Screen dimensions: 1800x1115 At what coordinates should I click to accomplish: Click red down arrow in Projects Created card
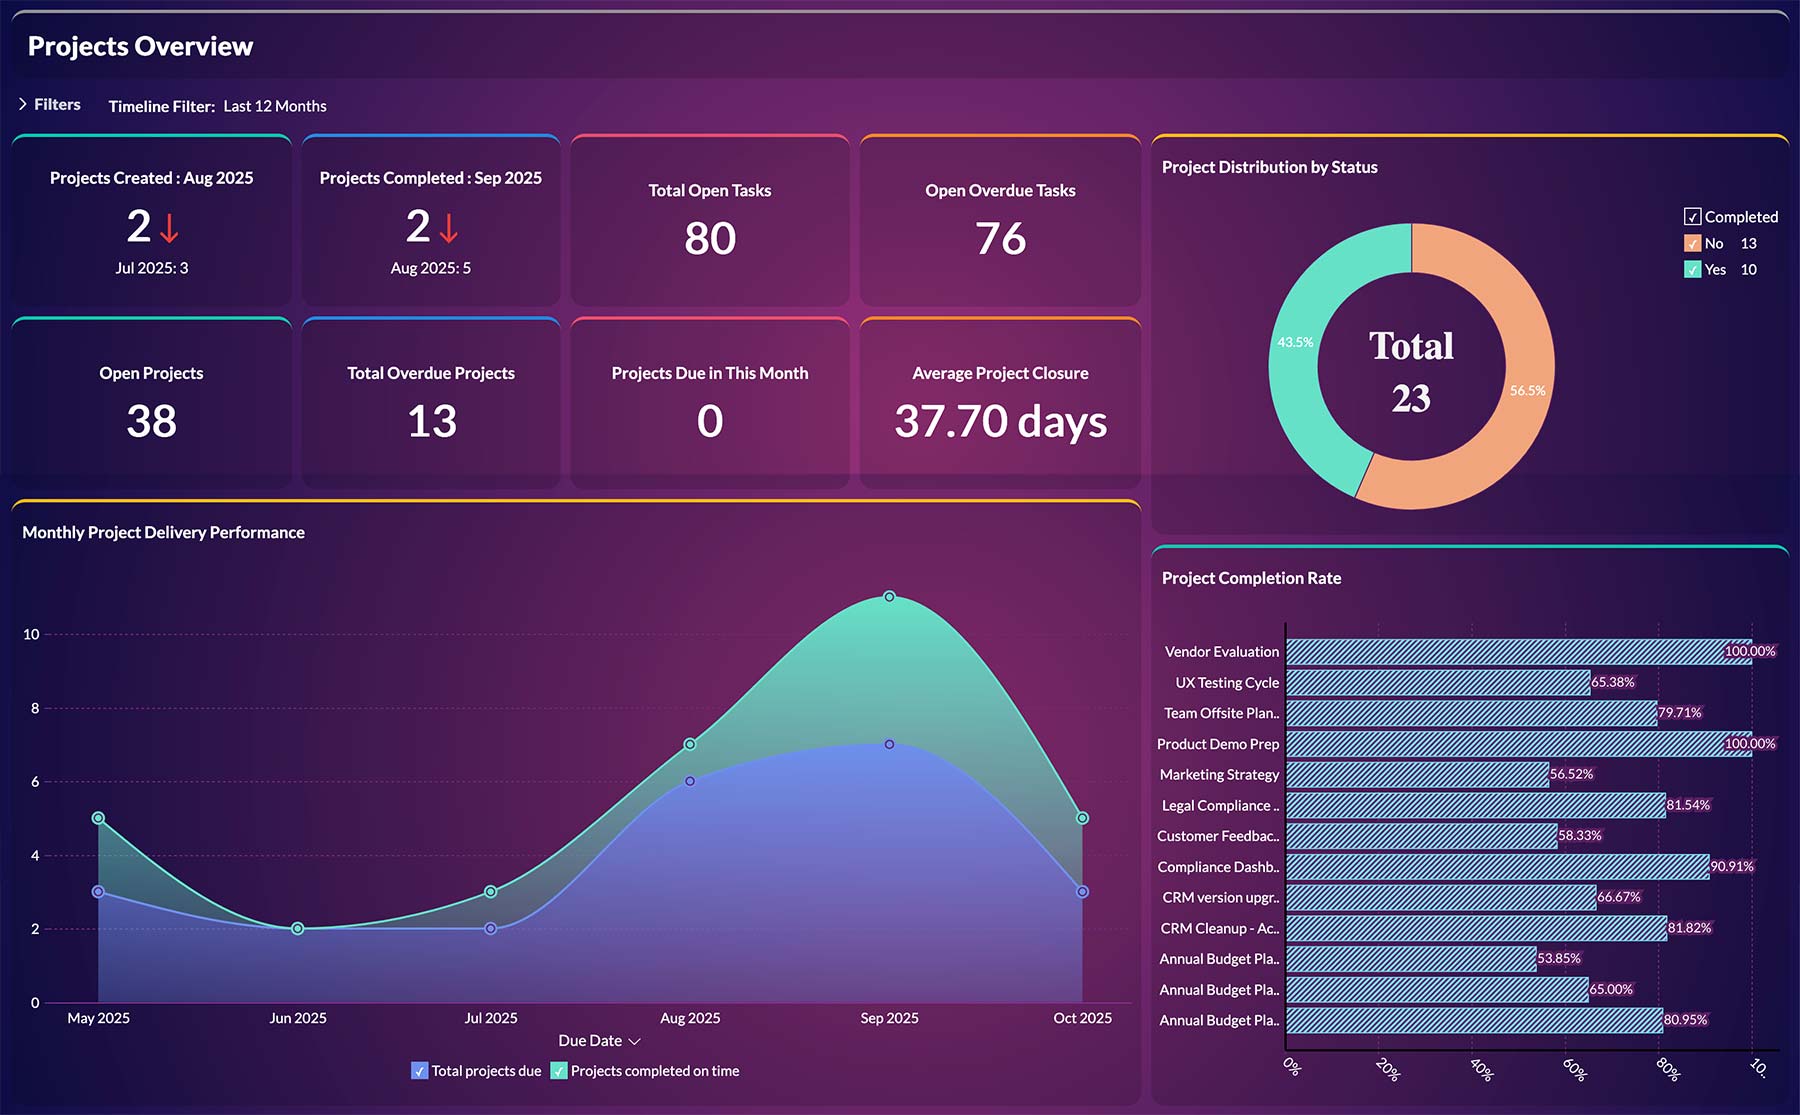169,228
